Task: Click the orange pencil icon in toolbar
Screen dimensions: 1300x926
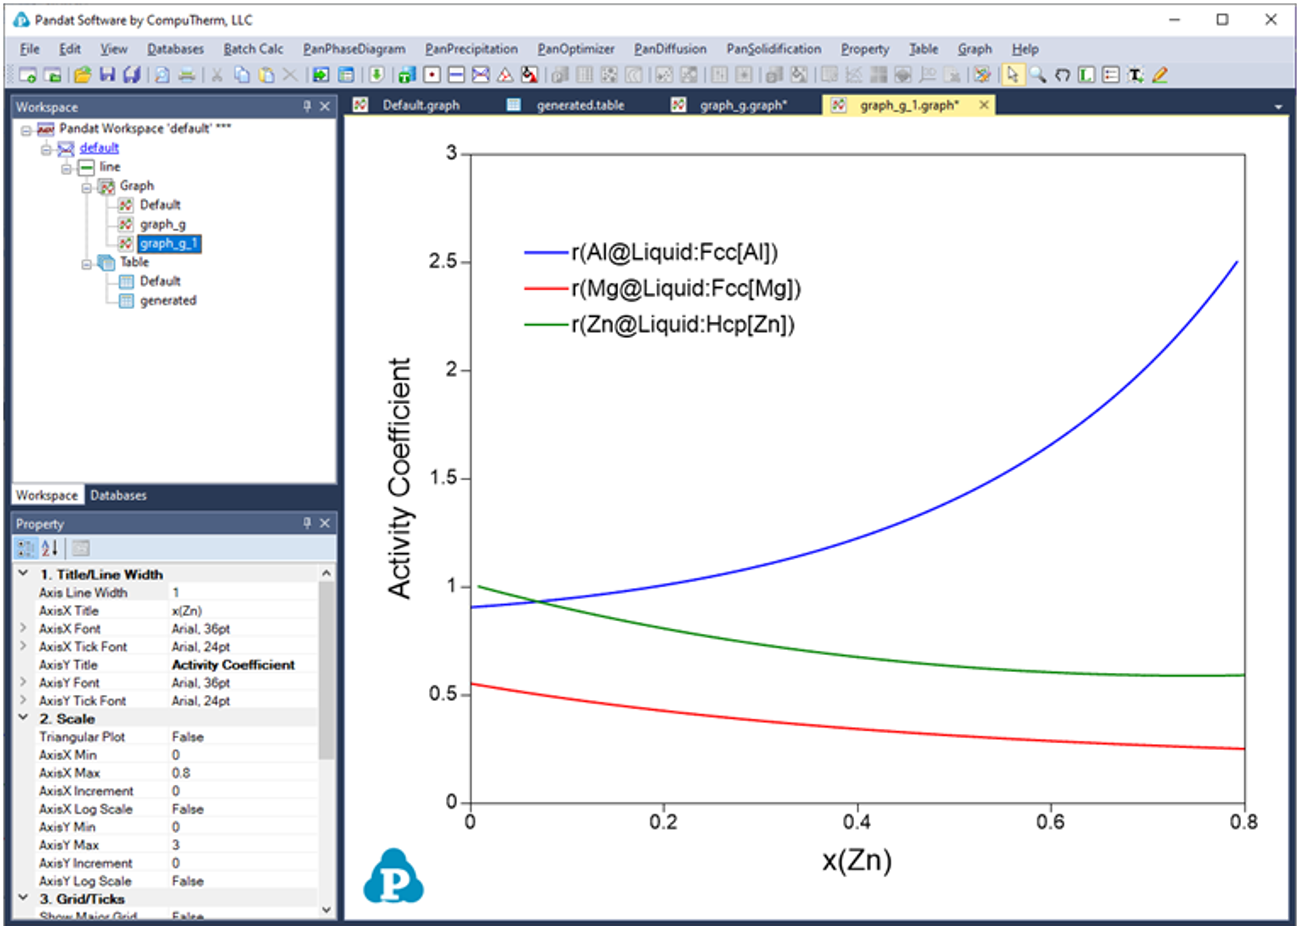Action: (x=1160, y=75)
